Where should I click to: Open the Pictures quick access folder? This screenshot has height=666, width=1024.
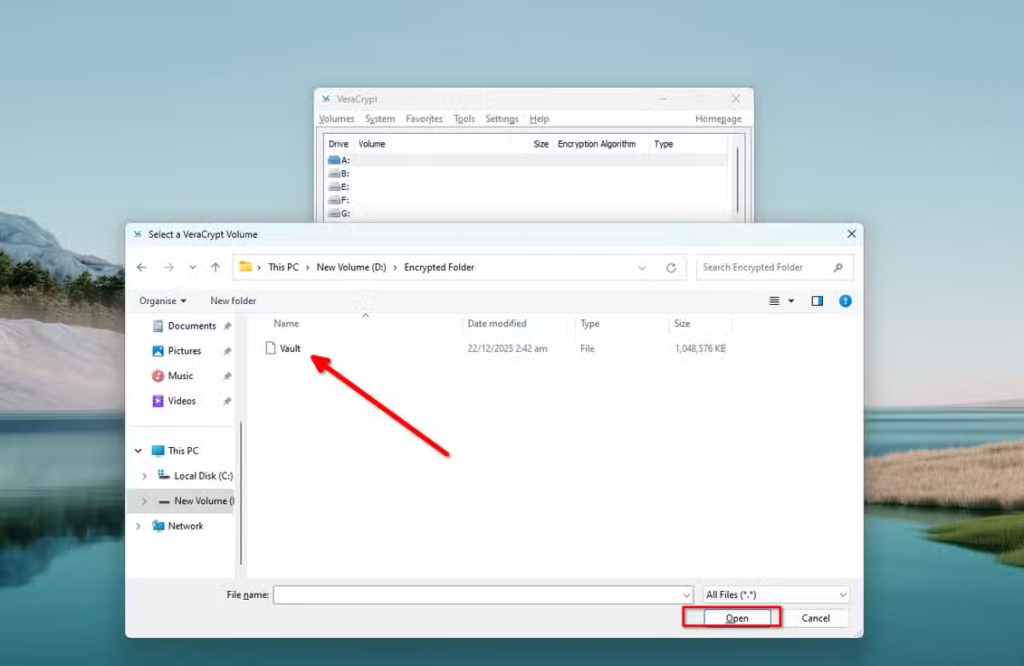(x=184, y=351)
